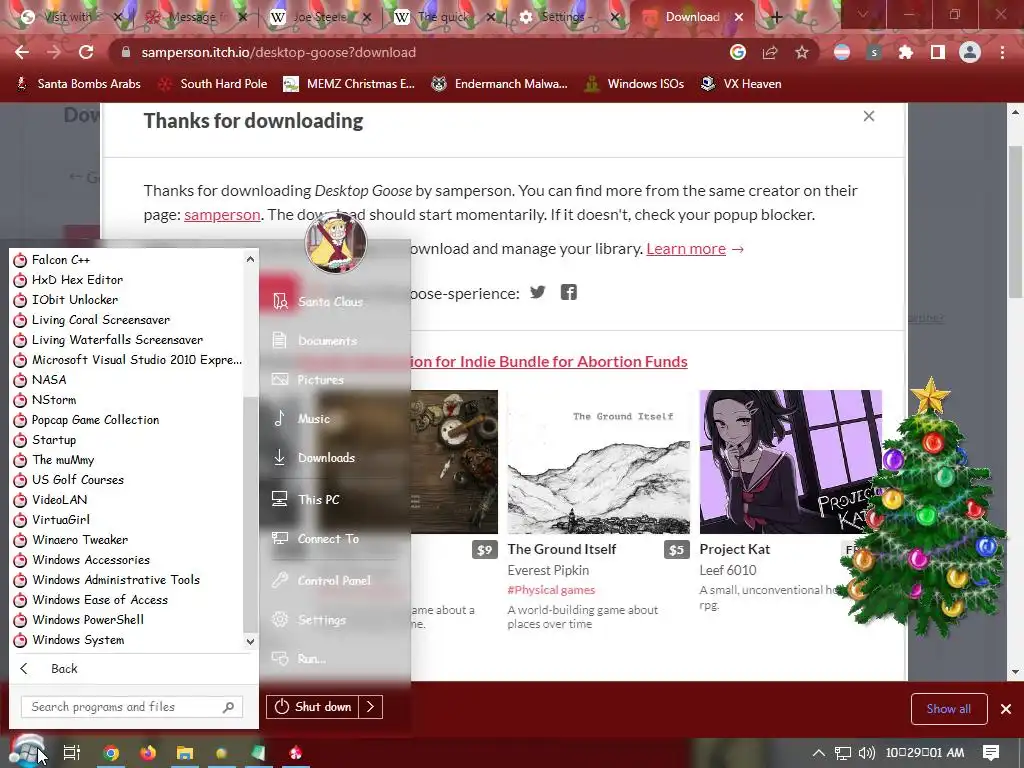Open volume control in system tray

pyautogui.click(x=867, y=753)
